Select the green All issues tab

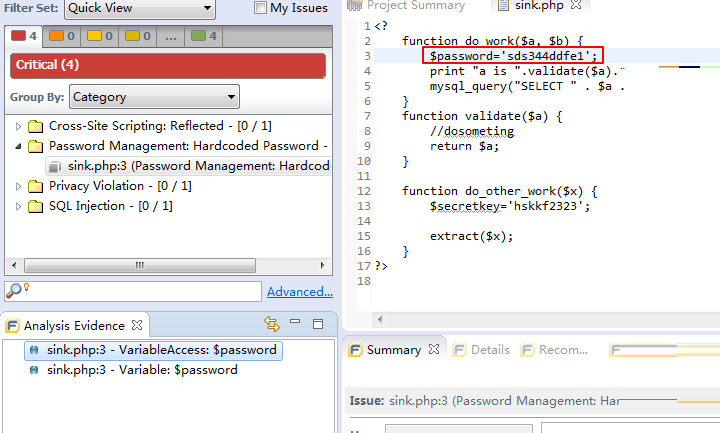coord(205,37)
